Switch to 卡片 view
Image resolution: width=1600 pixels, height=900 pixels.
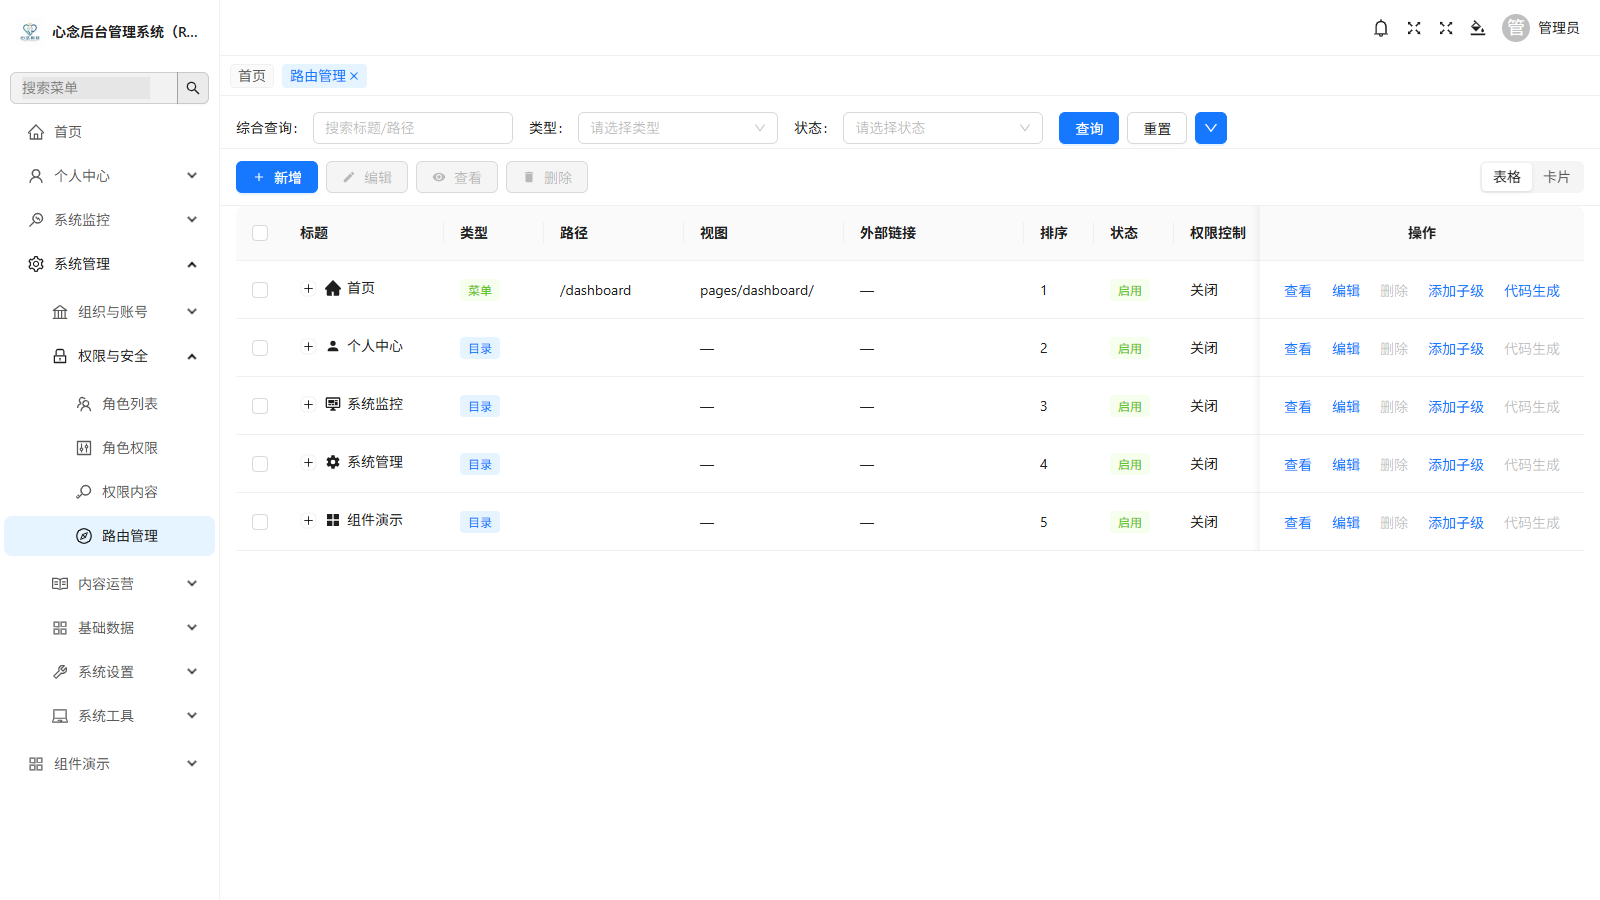pyautogui.click(x=1557, y=177)
